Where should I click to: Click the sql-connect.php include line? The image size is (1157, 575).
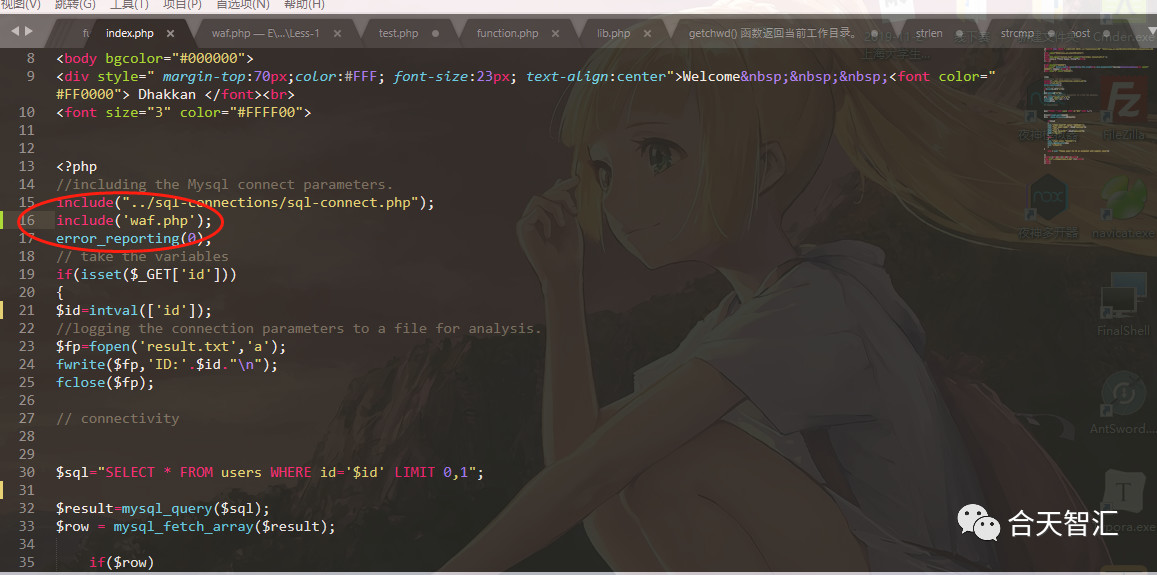(246, 202)
